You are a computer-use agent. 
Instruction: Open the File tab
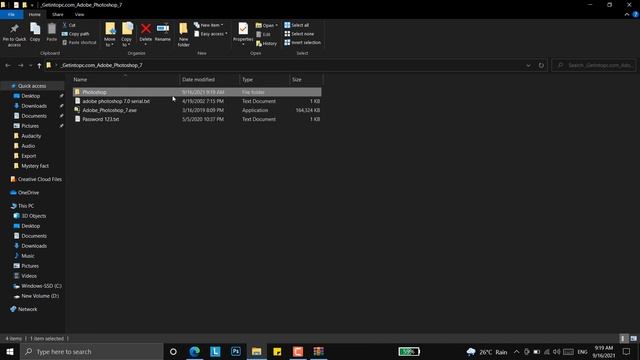pyautogui.click(x=11, y=14)
